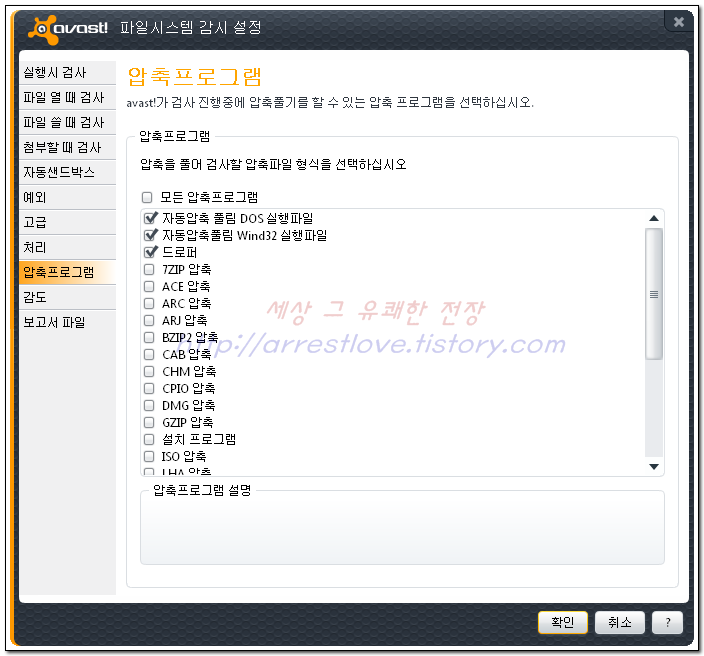This screenshot has width=704, height=656.
Task: Confirm settings with the 확인 button
Action: (563, 622)
